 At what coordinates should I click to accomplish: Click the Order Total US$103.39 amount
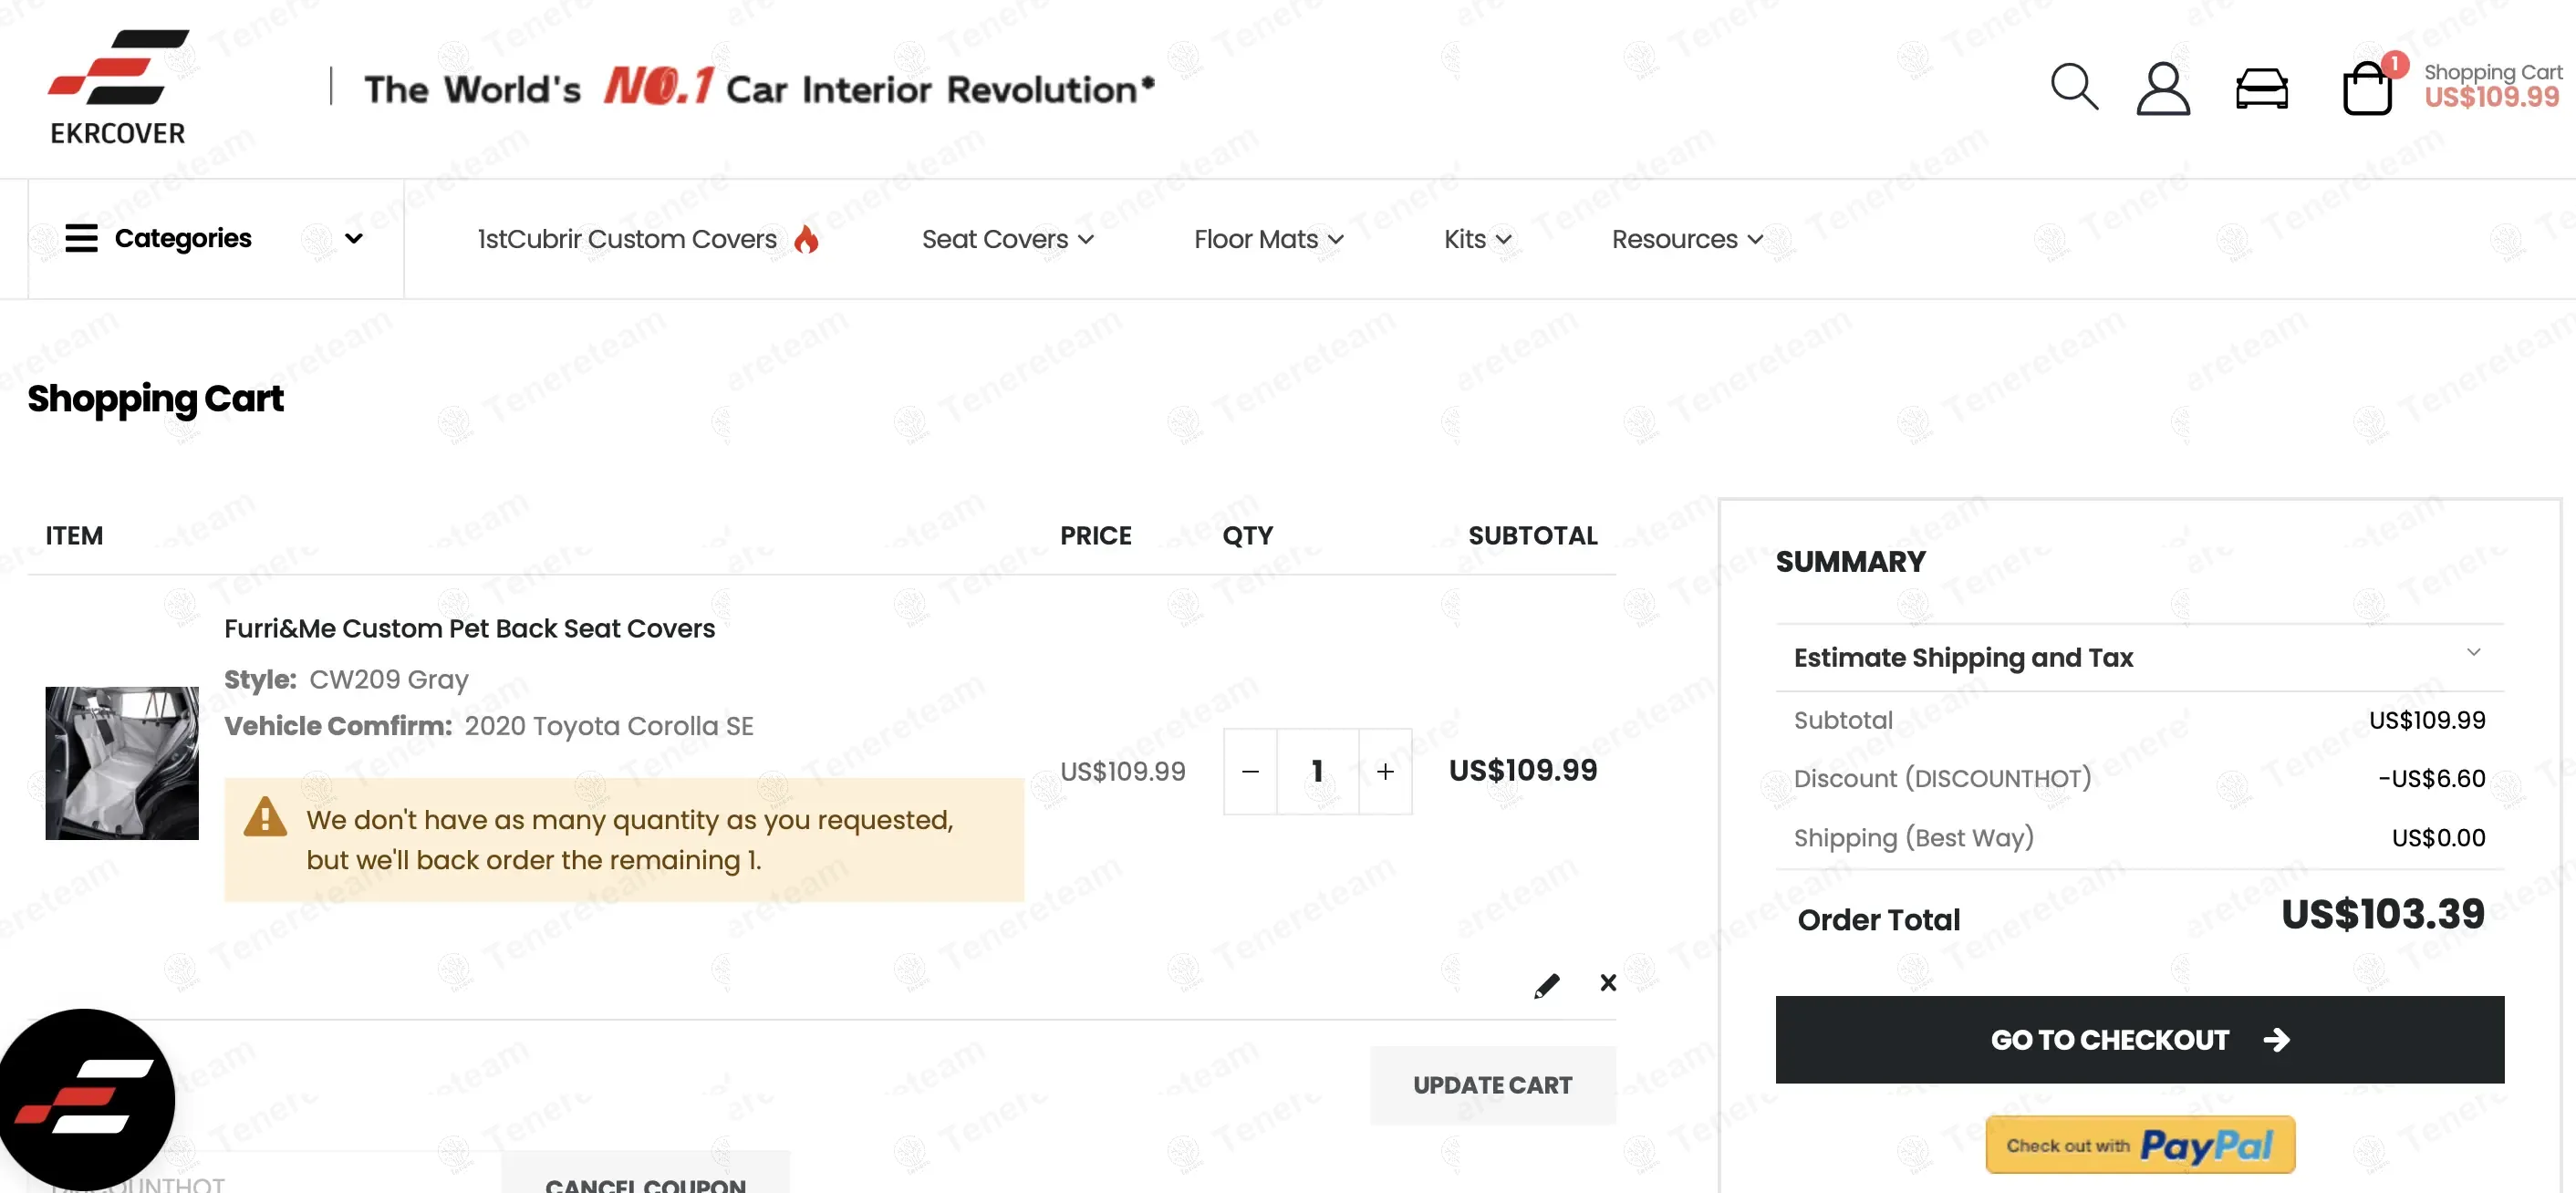[x=2382, y=913]
